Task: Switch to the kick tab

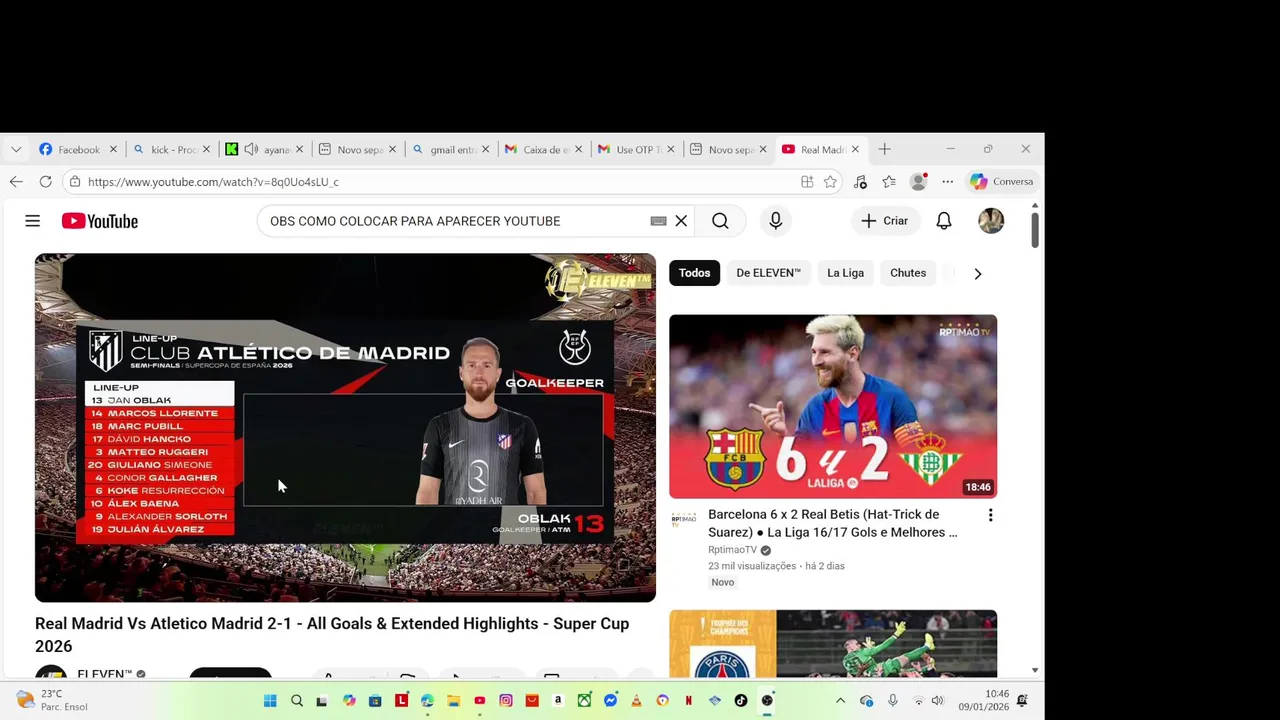Action: 172,149
